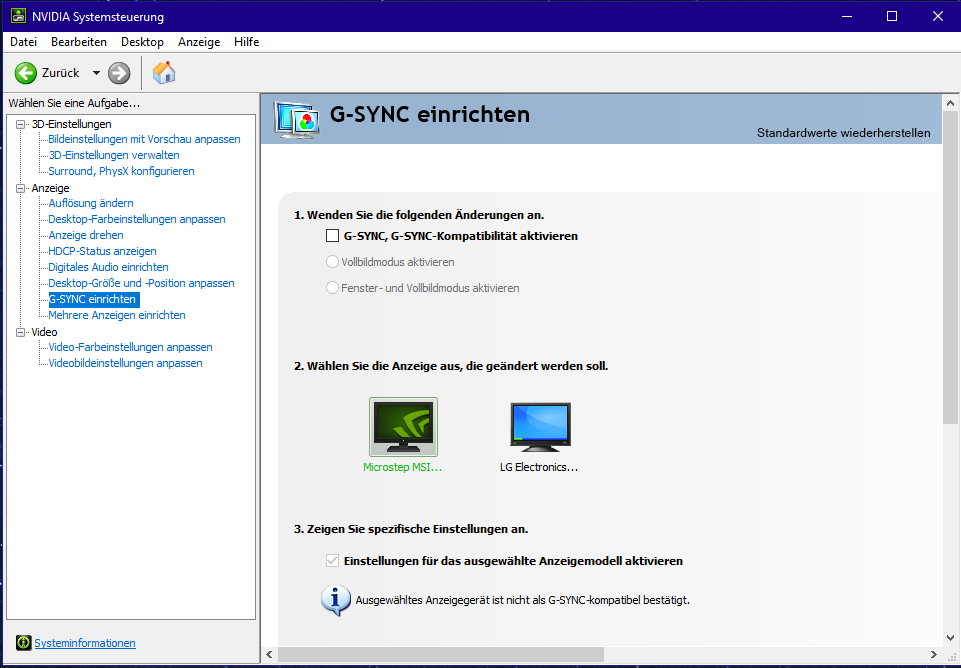
Task: Collapse the 3D-Einstellungen tree node
Action: (x=21, y=124)
